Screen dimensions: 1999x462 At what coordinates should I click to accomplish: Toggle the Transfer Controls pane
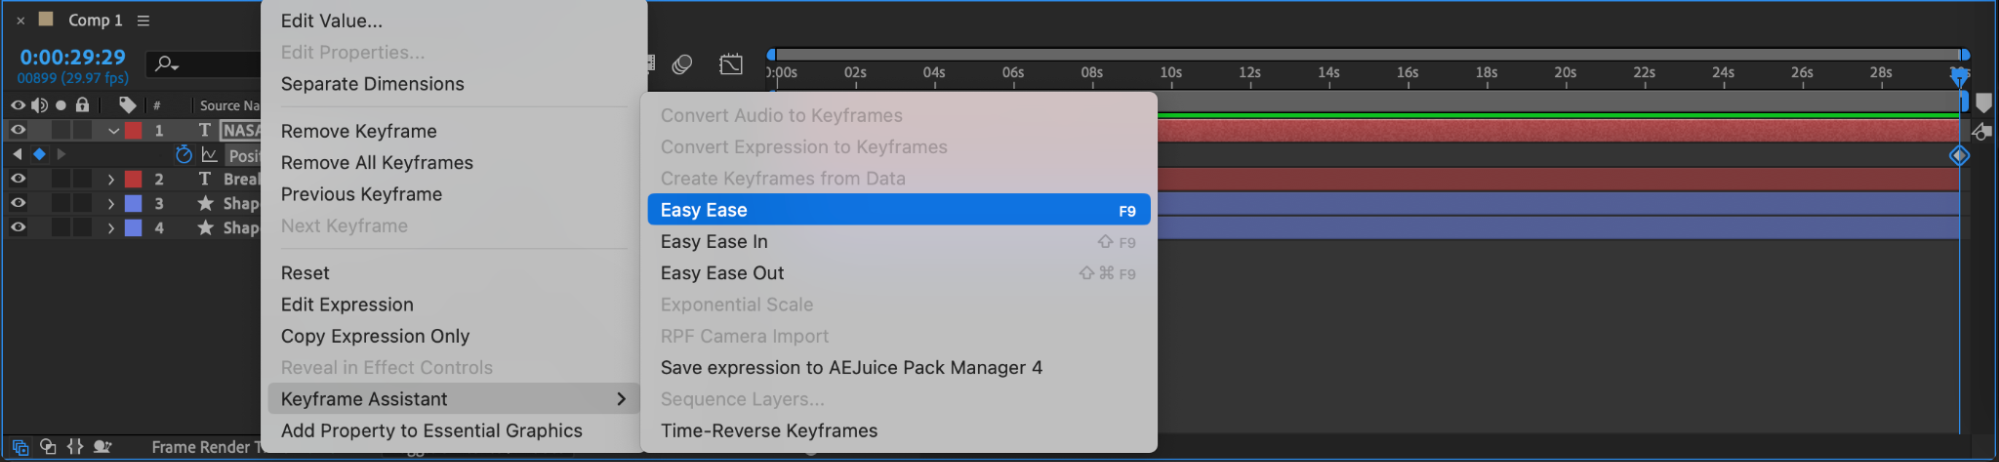[x=48, y=447]
